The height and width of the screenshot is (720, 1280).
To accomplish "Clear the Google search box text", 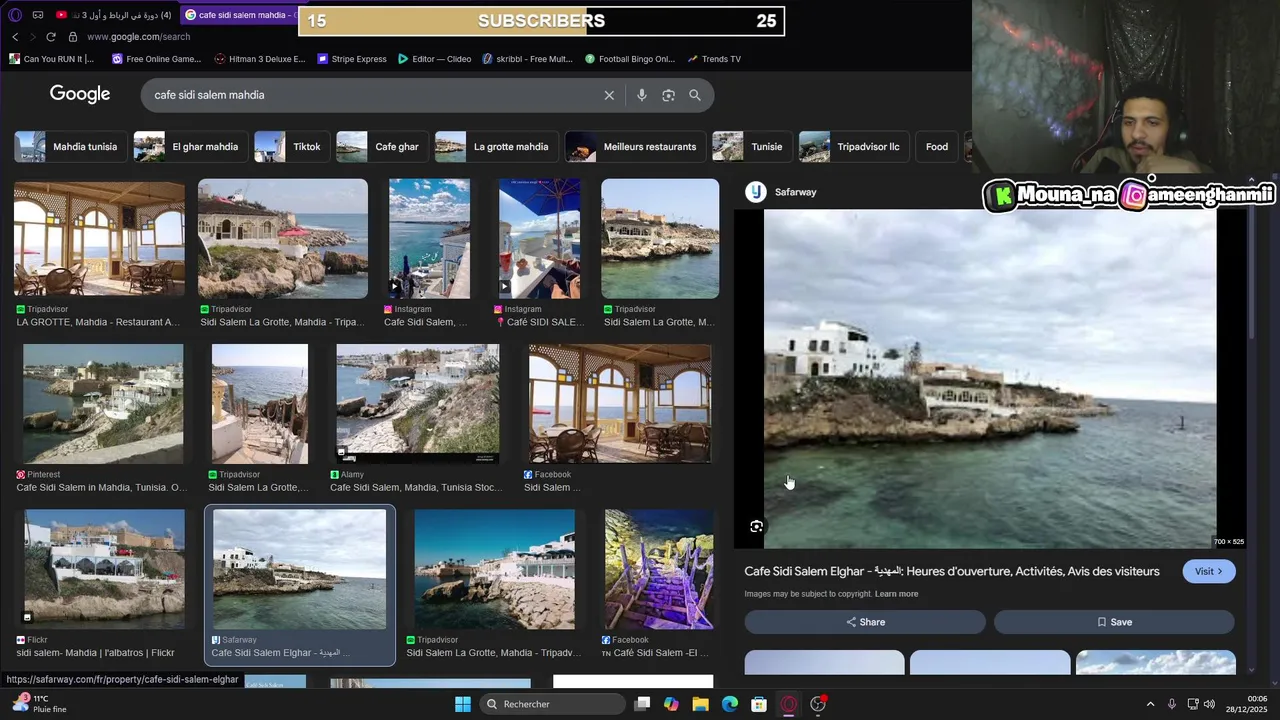I will pyautogui.click(x=609, y=95).
